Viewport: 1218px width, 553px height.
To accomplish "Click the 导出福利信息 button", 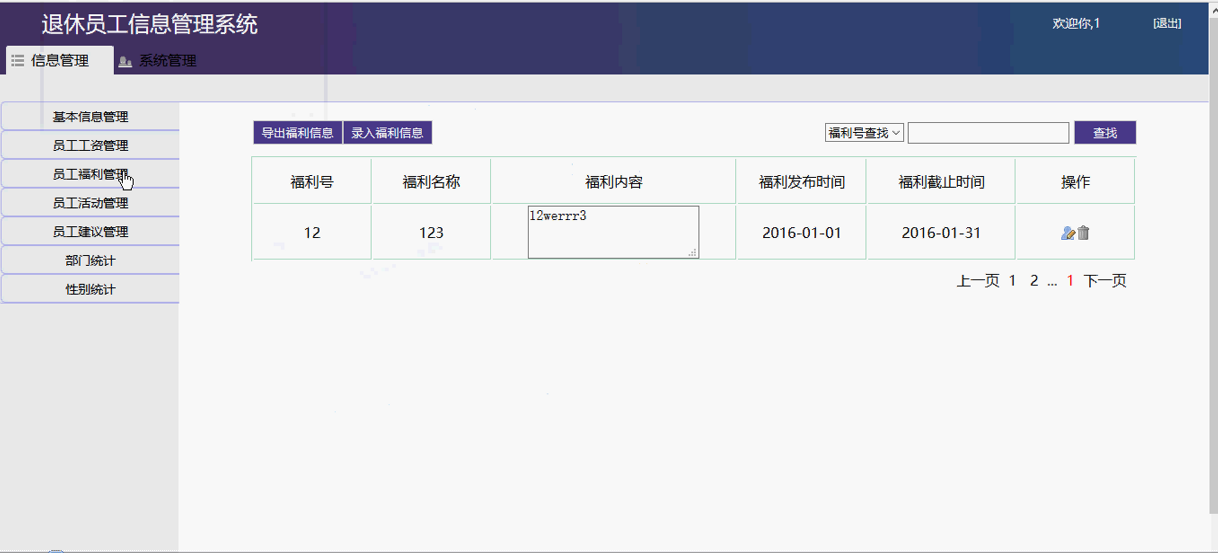I will click(298, 133).
